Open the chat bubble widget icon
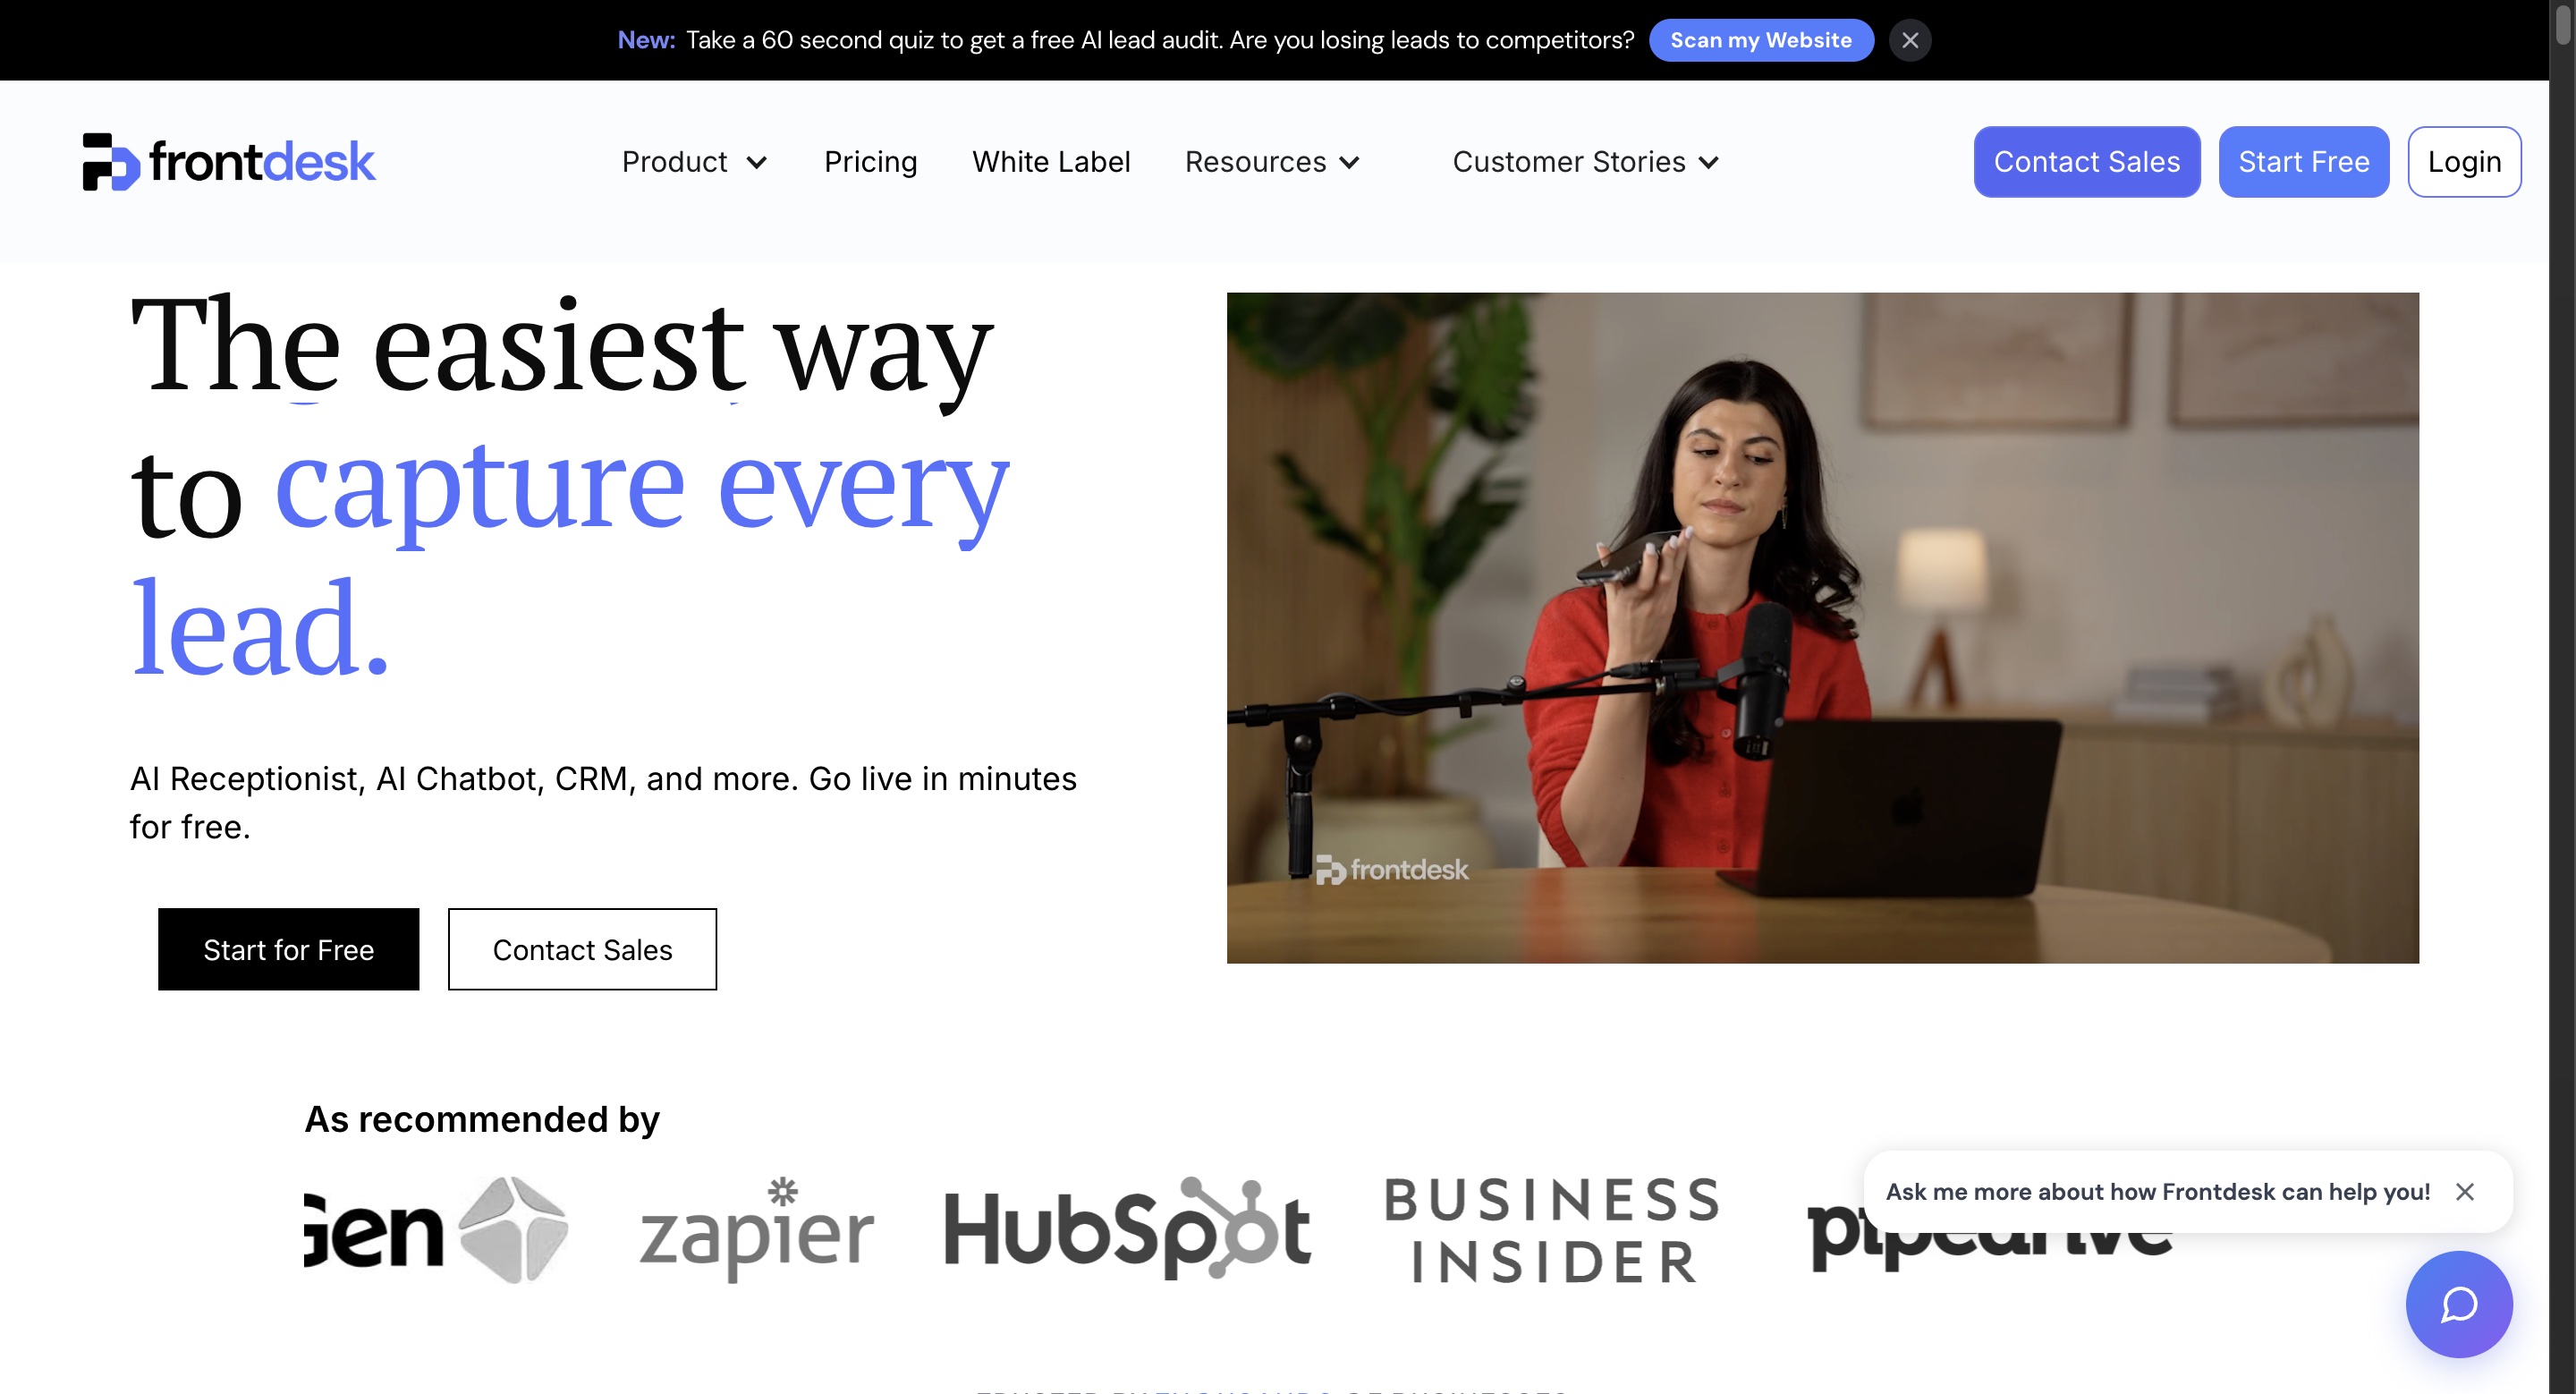 click(2459, 1304)
